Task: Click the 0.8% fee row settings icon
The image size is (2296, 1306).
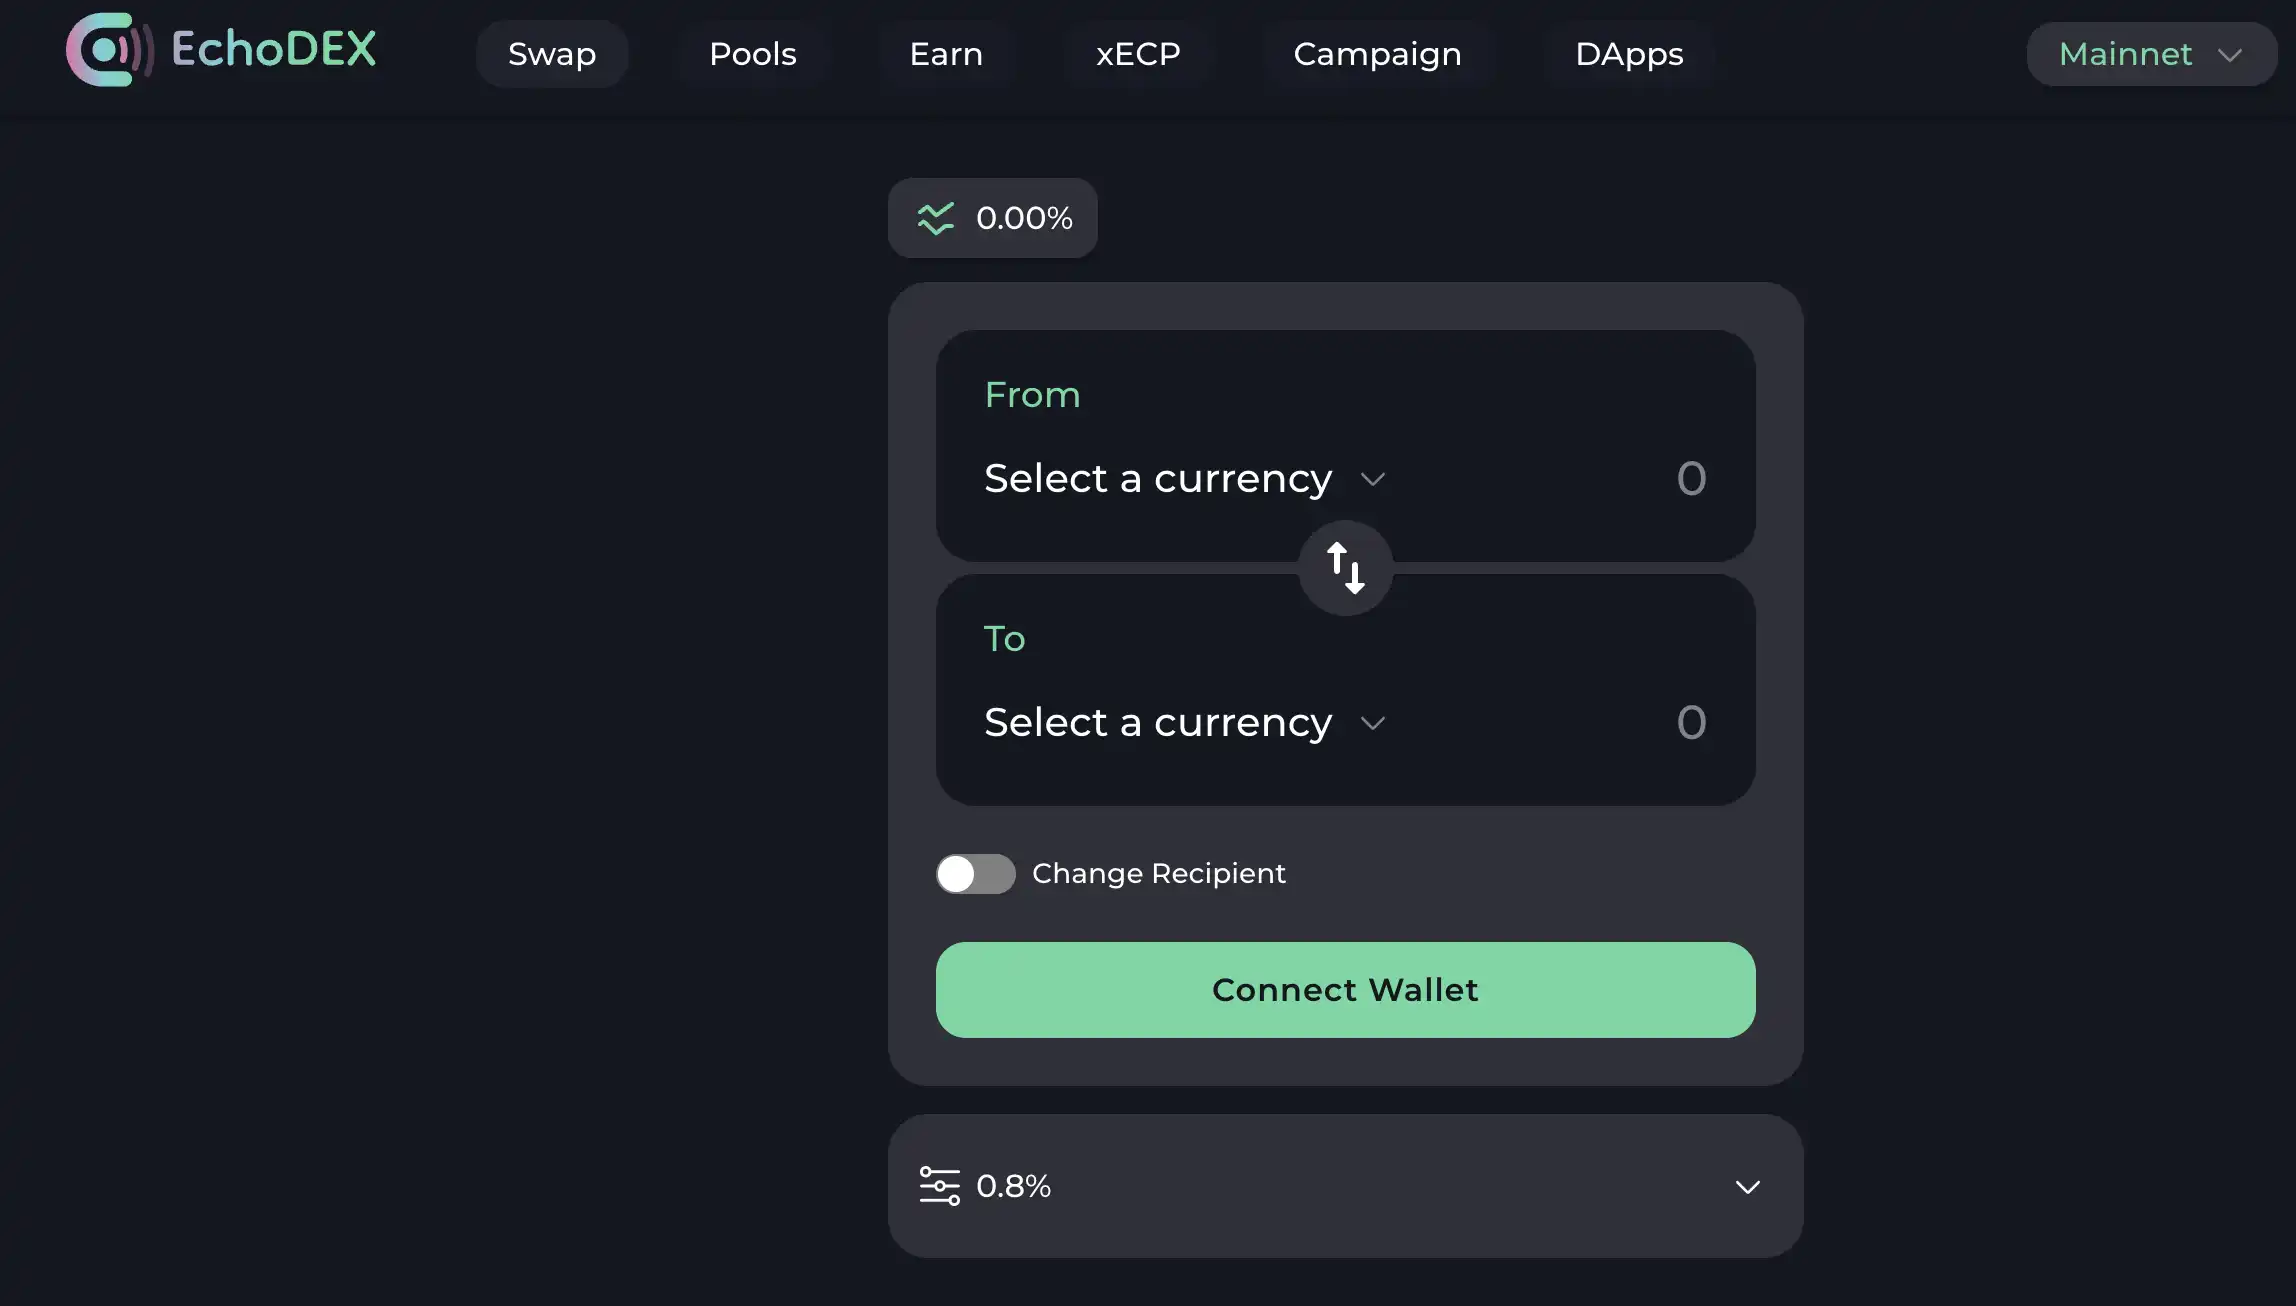Action: 940,1186
